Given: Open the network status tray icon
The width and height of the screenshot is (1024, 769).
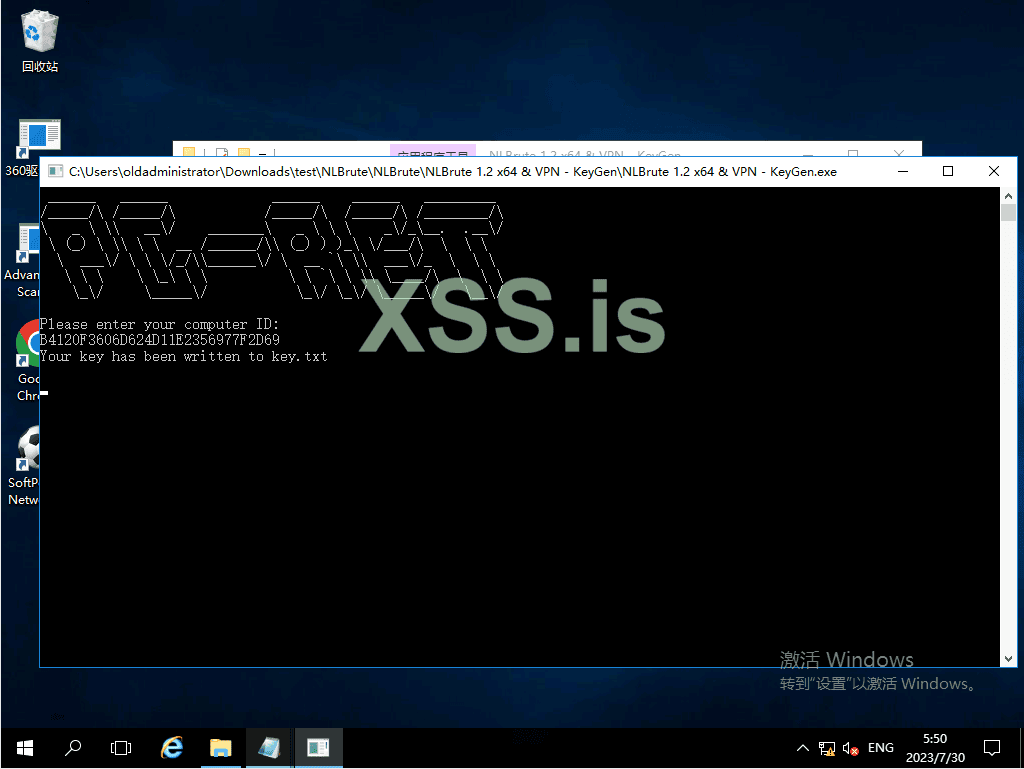Looking at the screenshot, I should [x=827, y=748].
